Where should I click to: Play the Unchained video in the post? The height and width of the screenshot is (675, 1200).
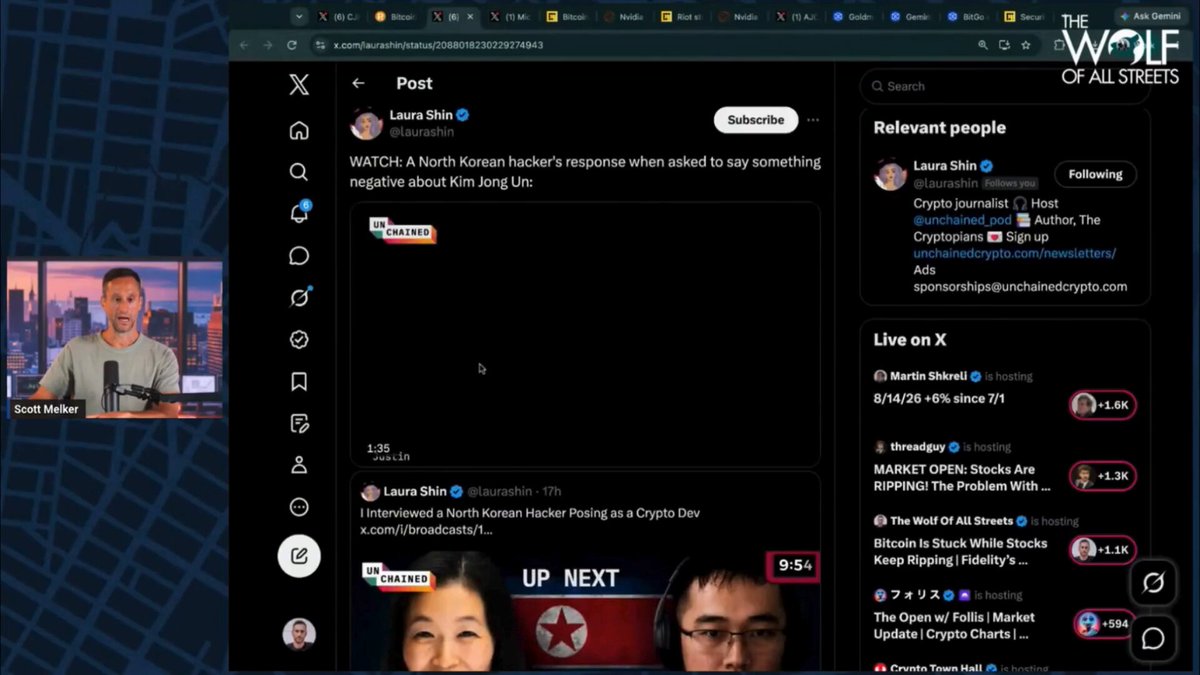(585, 335)
